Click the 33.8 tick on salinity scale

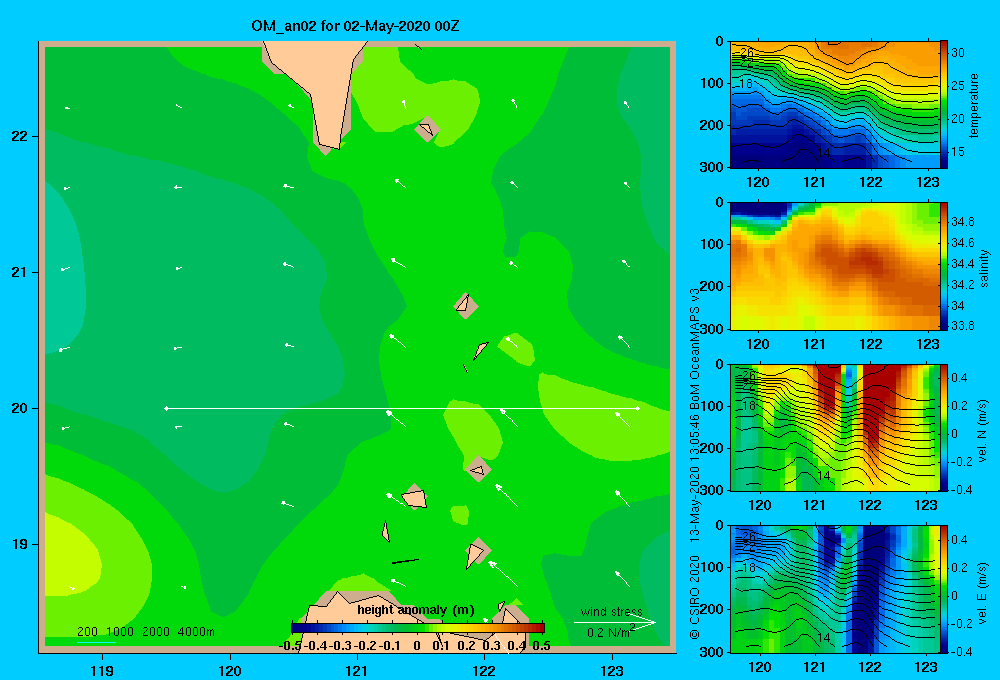963,326
